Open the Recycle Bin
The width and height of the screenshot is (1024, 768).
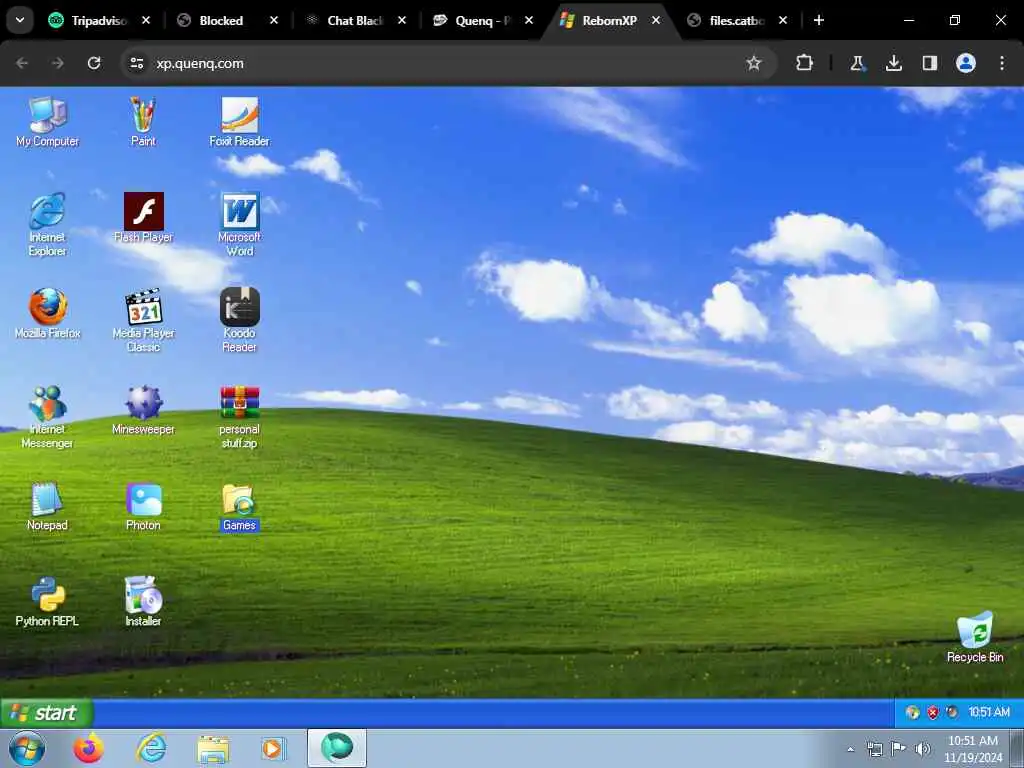975,637
